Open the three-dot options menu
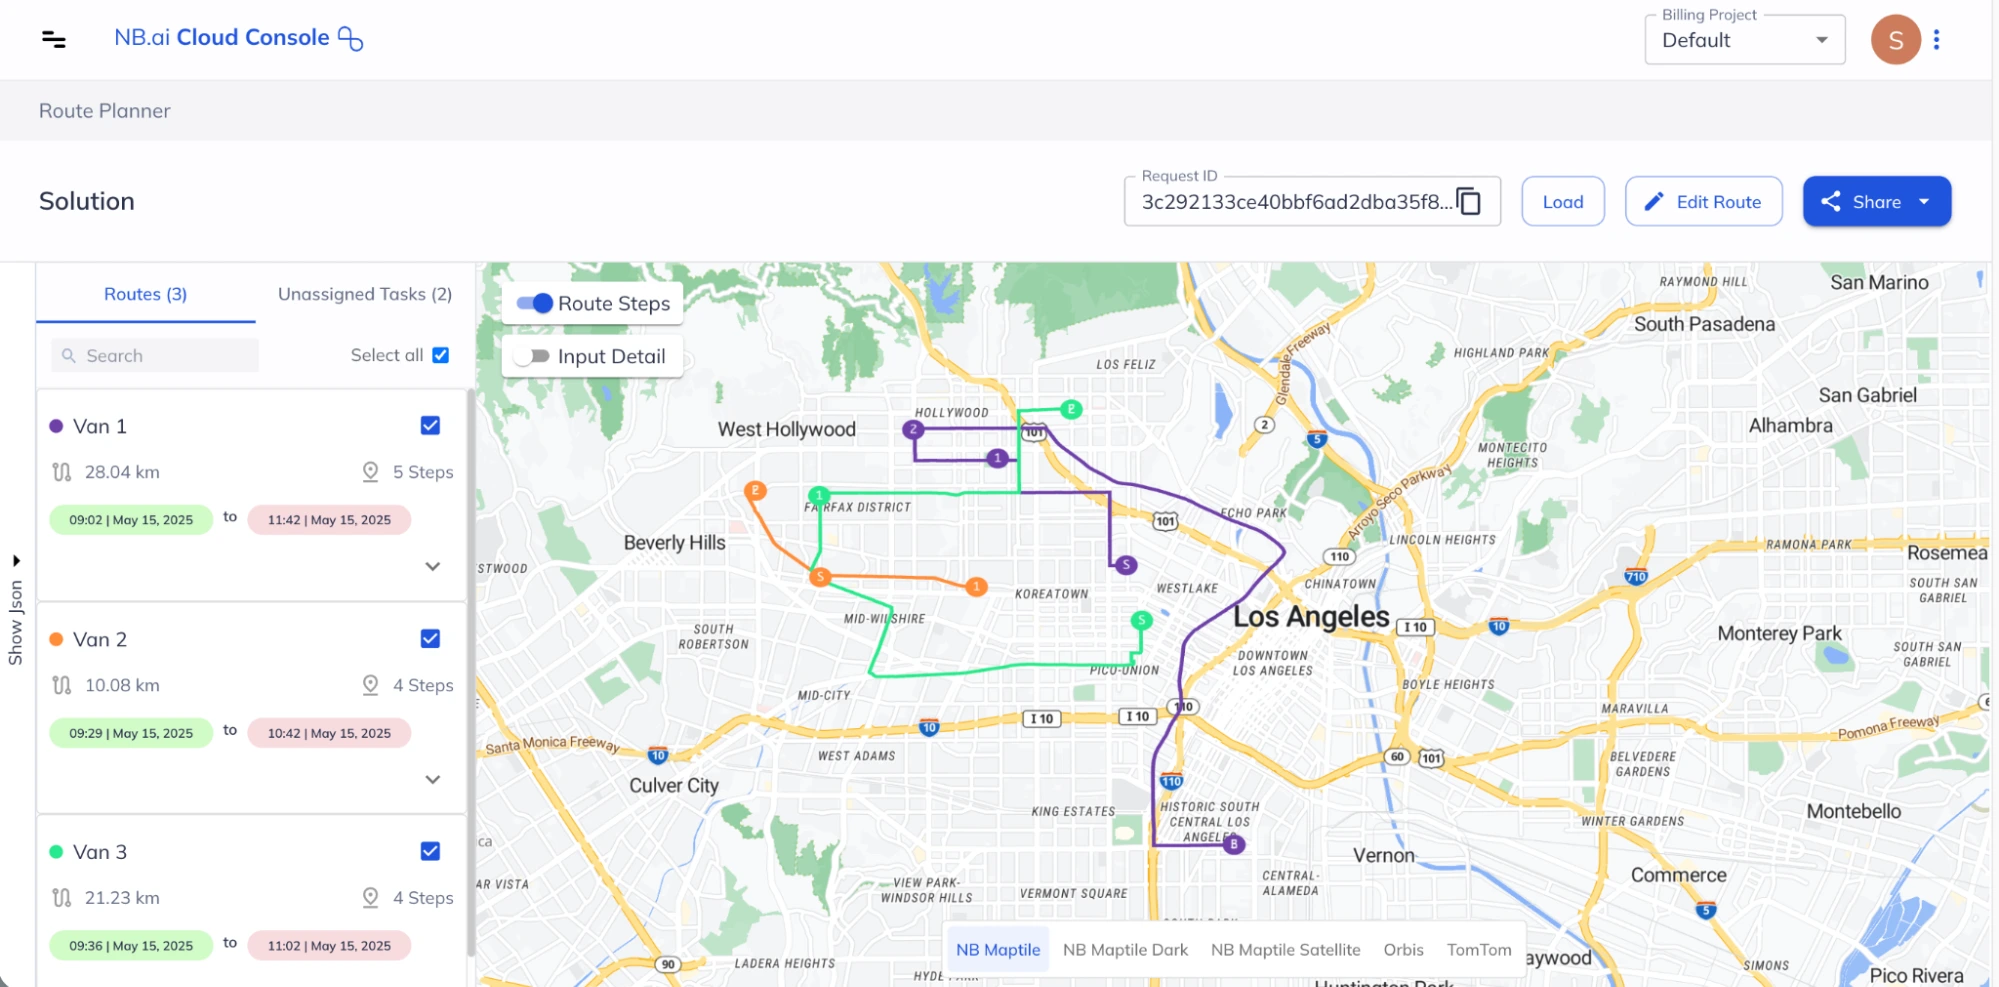 coord(1938,39)
